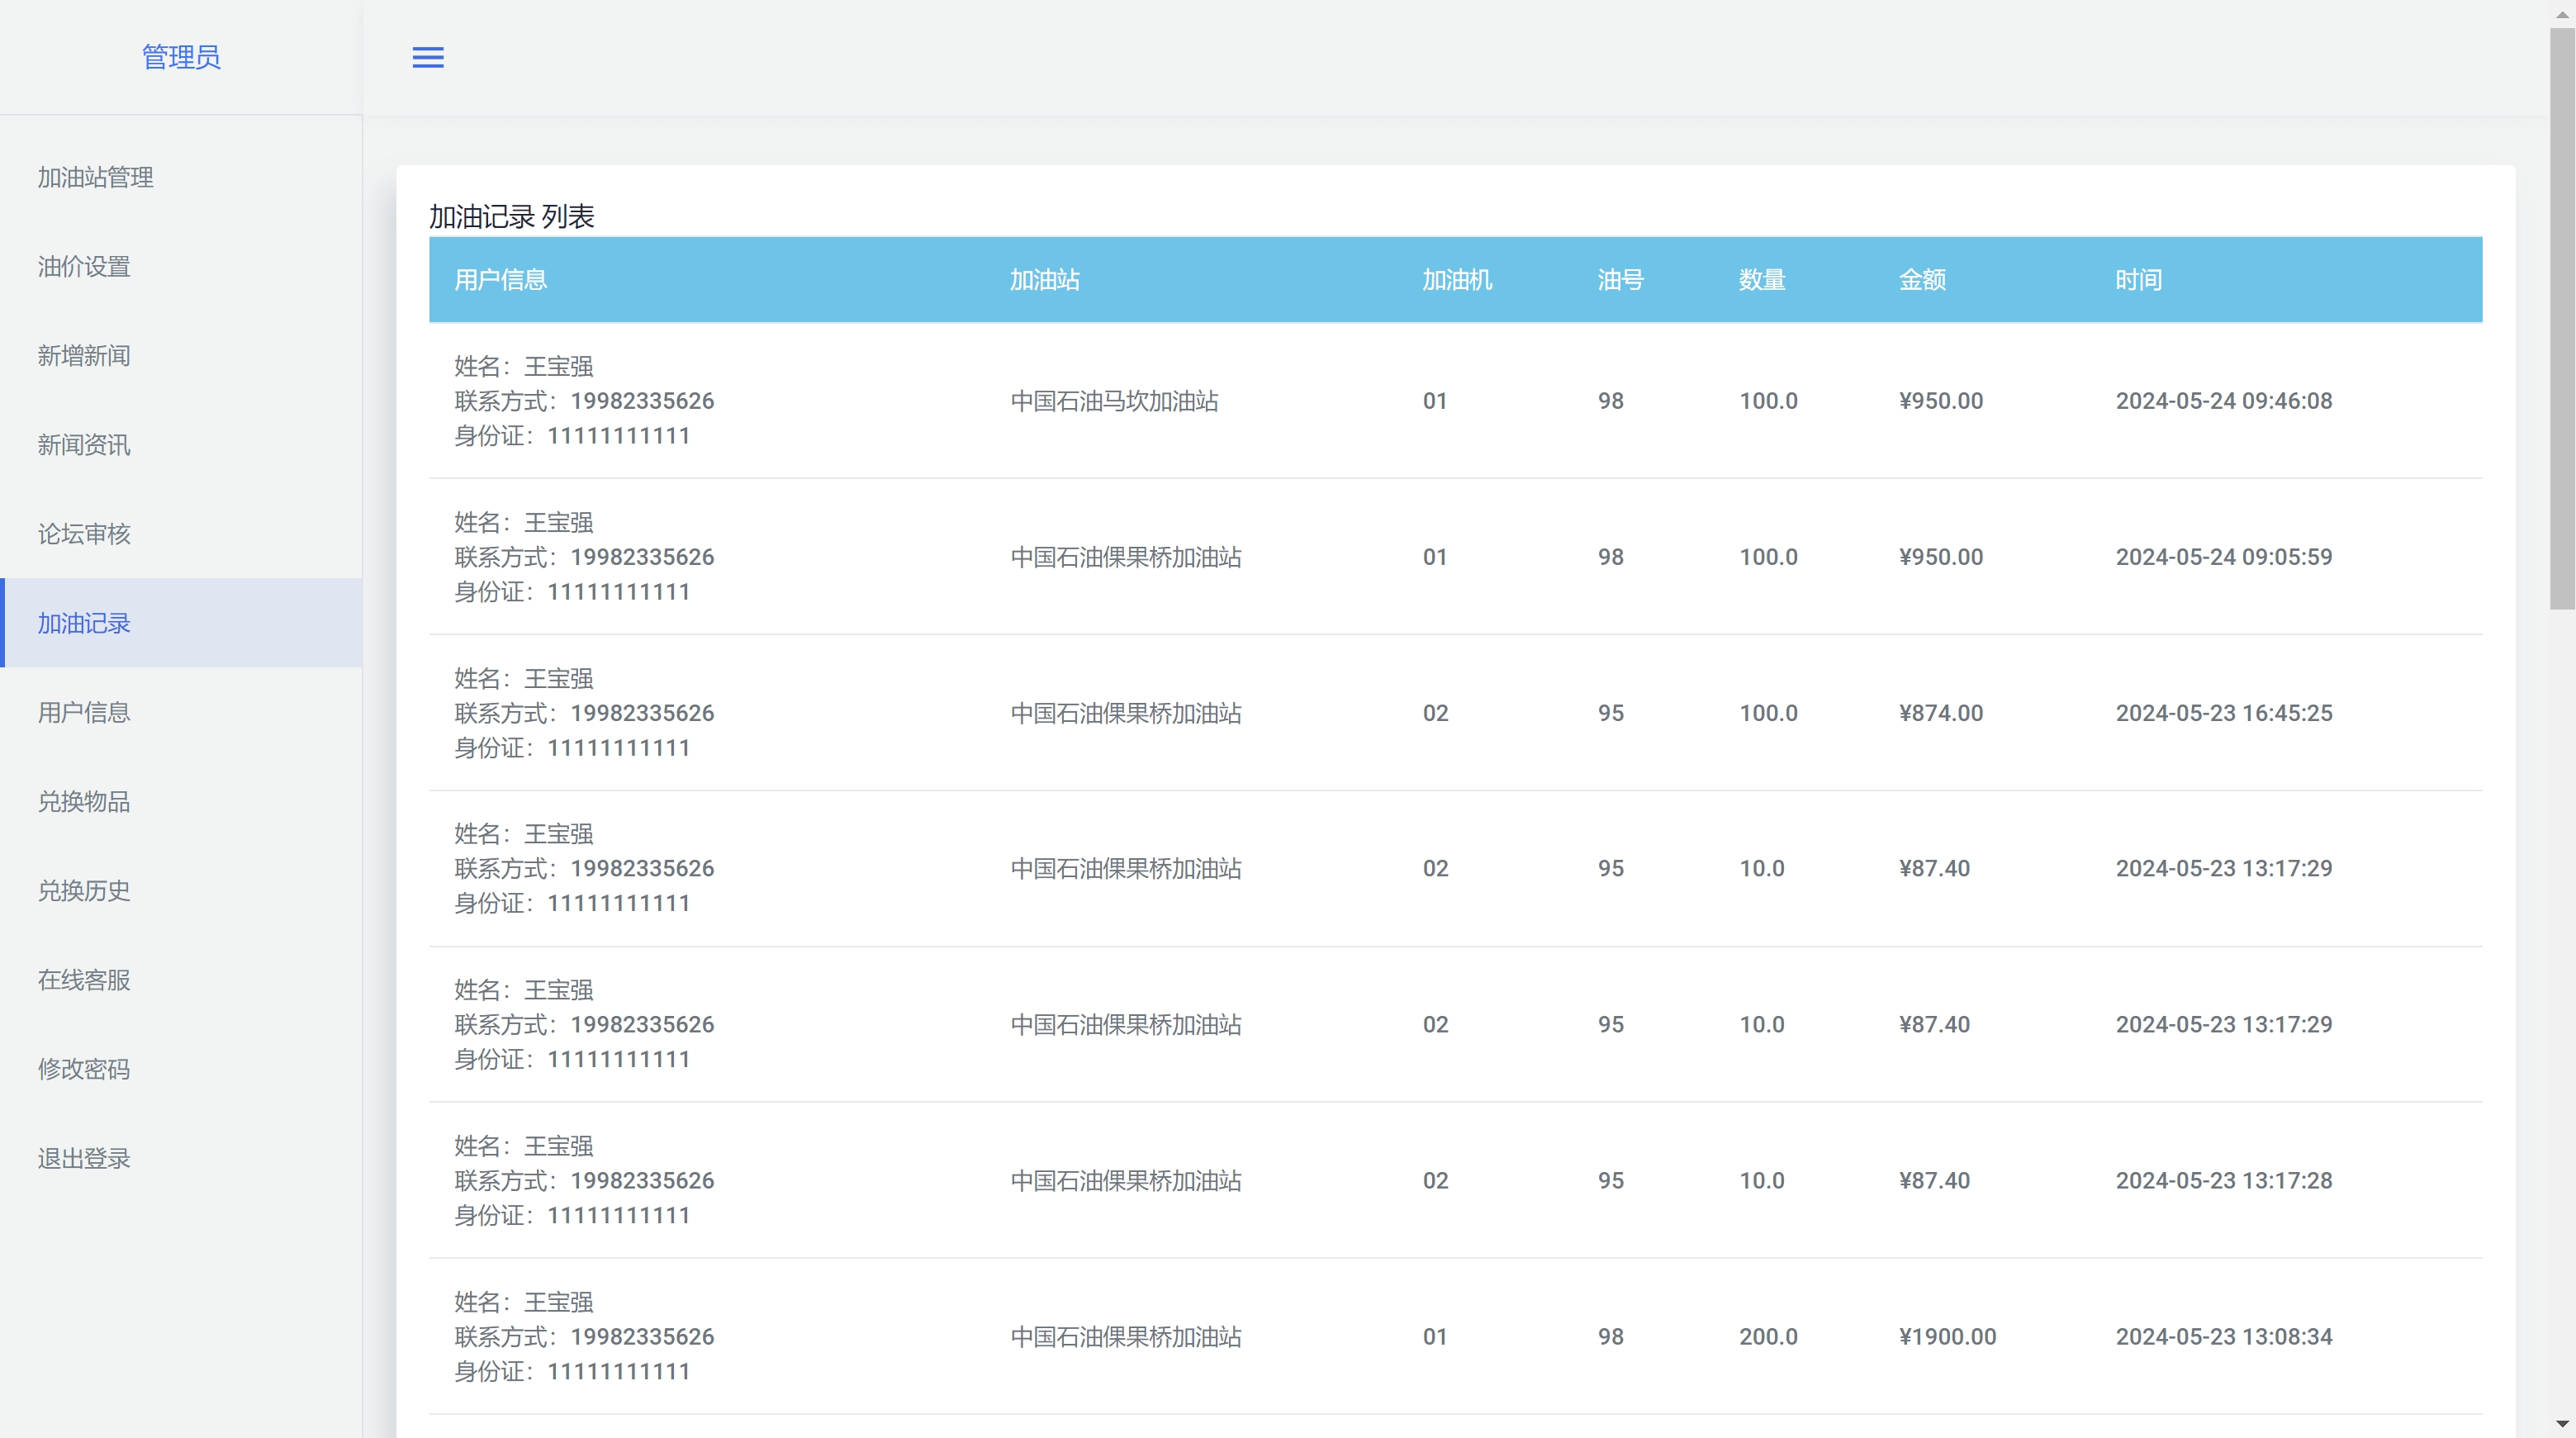Click the amount ¥874.00
Viewport: 2576px width, 1438px height.
pyautogui.click(x=1941, y=713)
